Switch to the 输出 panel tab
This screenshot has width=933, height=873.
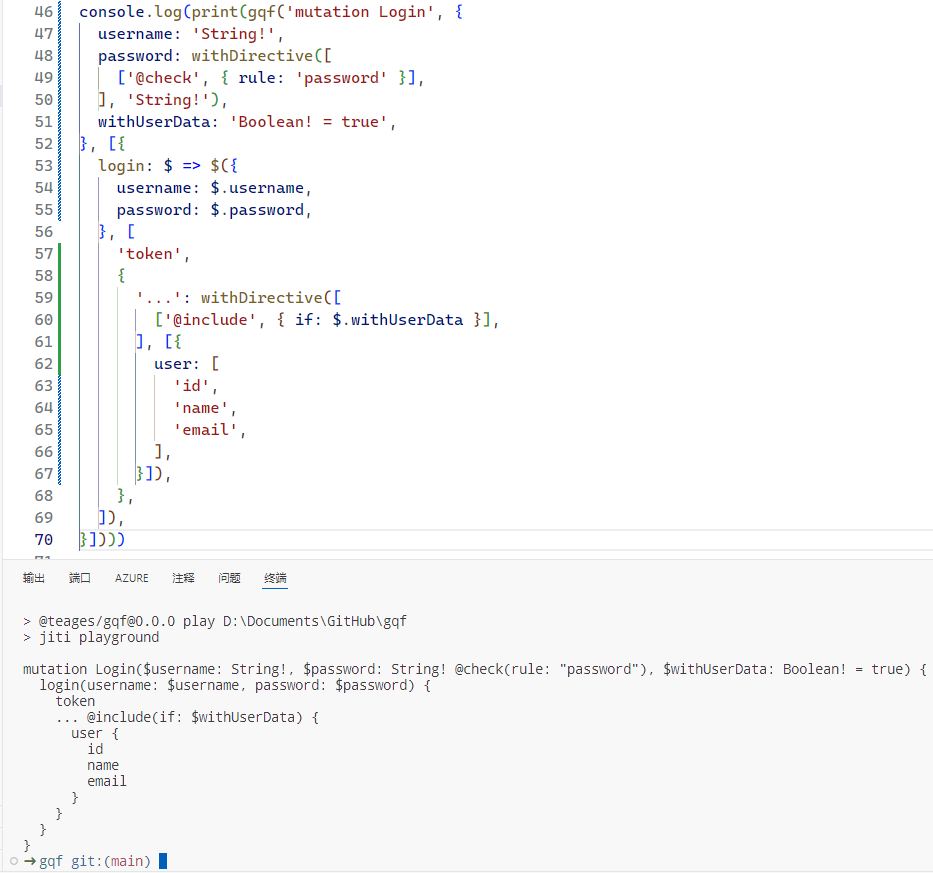[x=33, y=577]
